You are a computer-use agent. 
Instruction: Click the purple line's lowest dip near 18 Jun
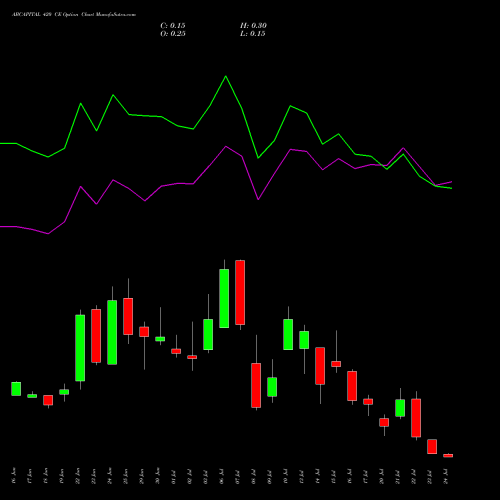pos(48,234)
